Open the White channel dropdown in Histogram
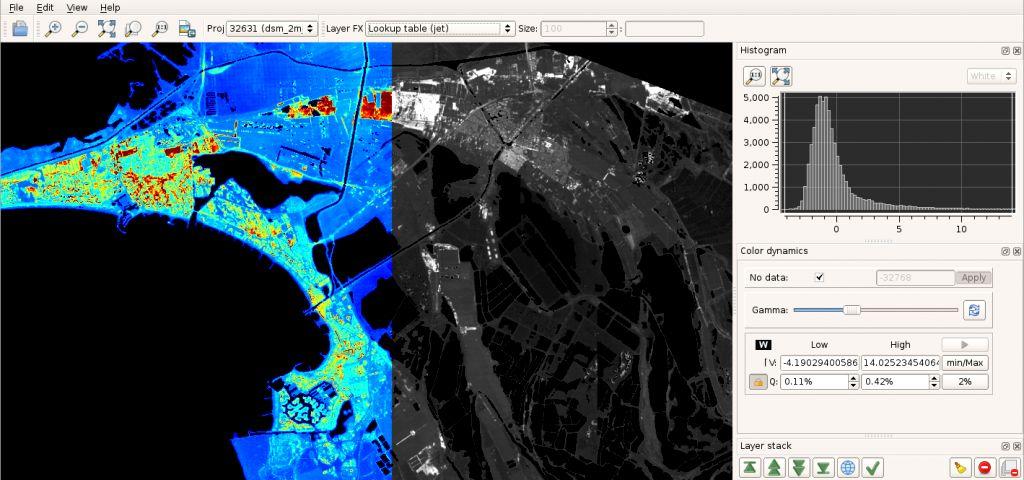1024x480 pixels. tap(991, 76)
